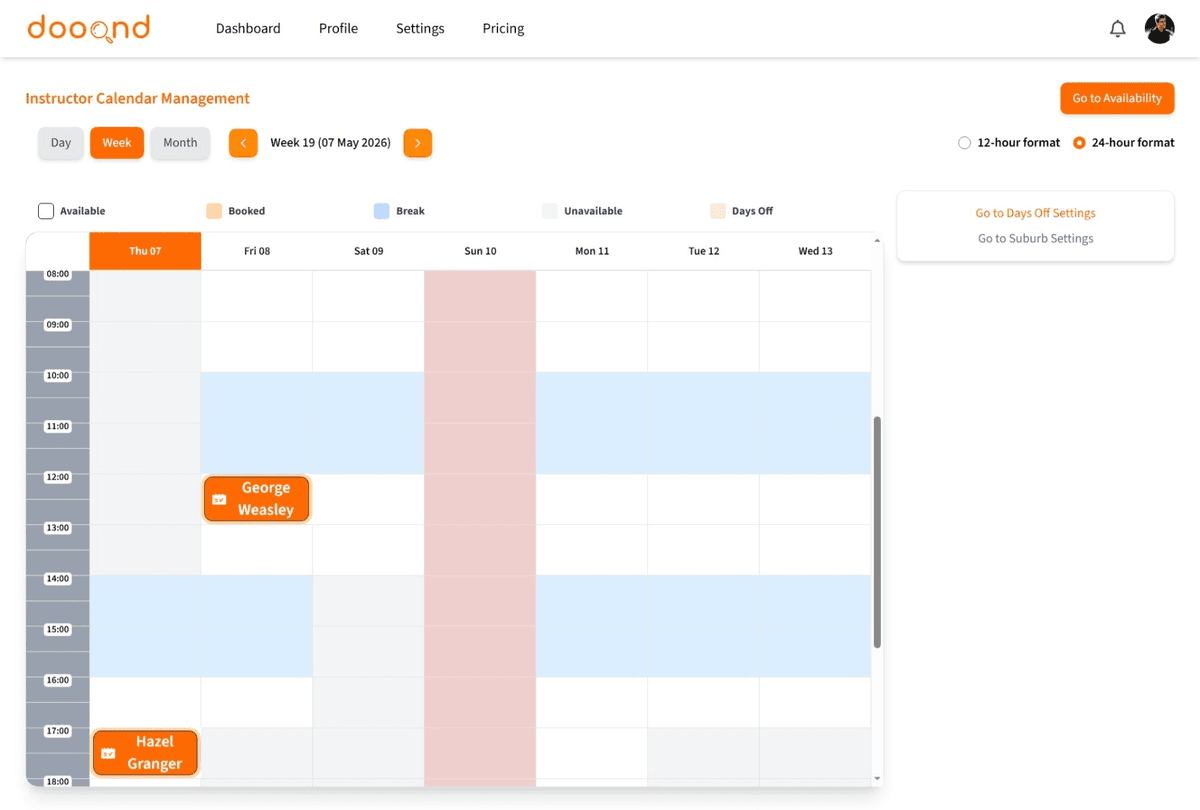The width and height of the screenshot is (1200, 810).
Task: Click booking icon on Hazel Granger event
Action: [x=109, y=753]
